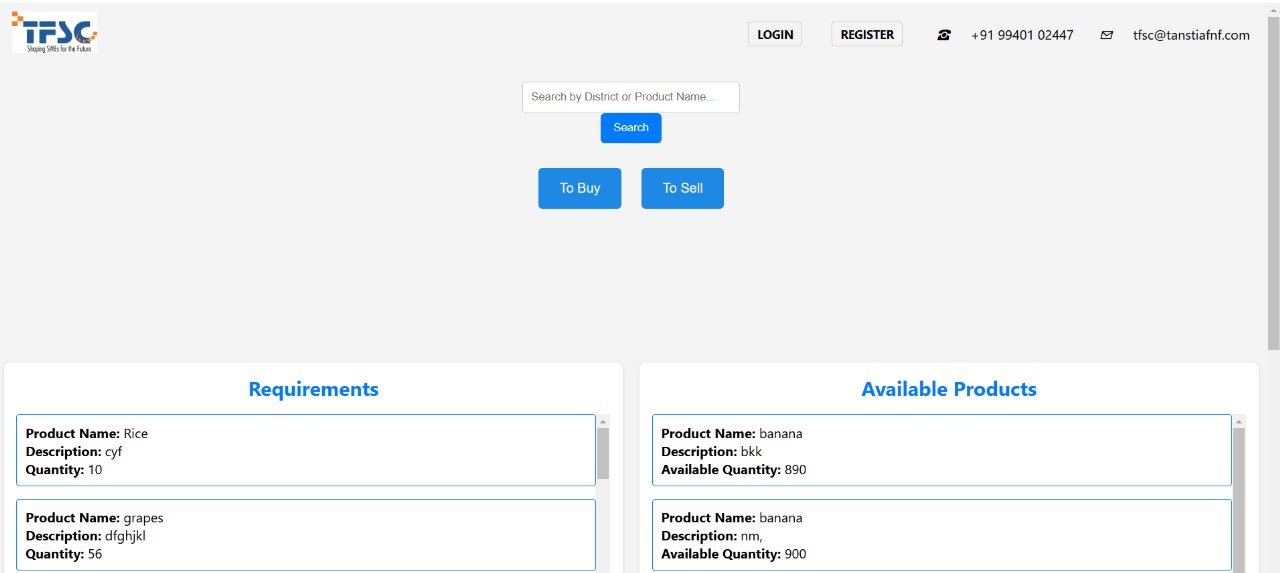The image size is (1280, 573).
Task: Select the To Buy option
Action: [x=579, y=188]
